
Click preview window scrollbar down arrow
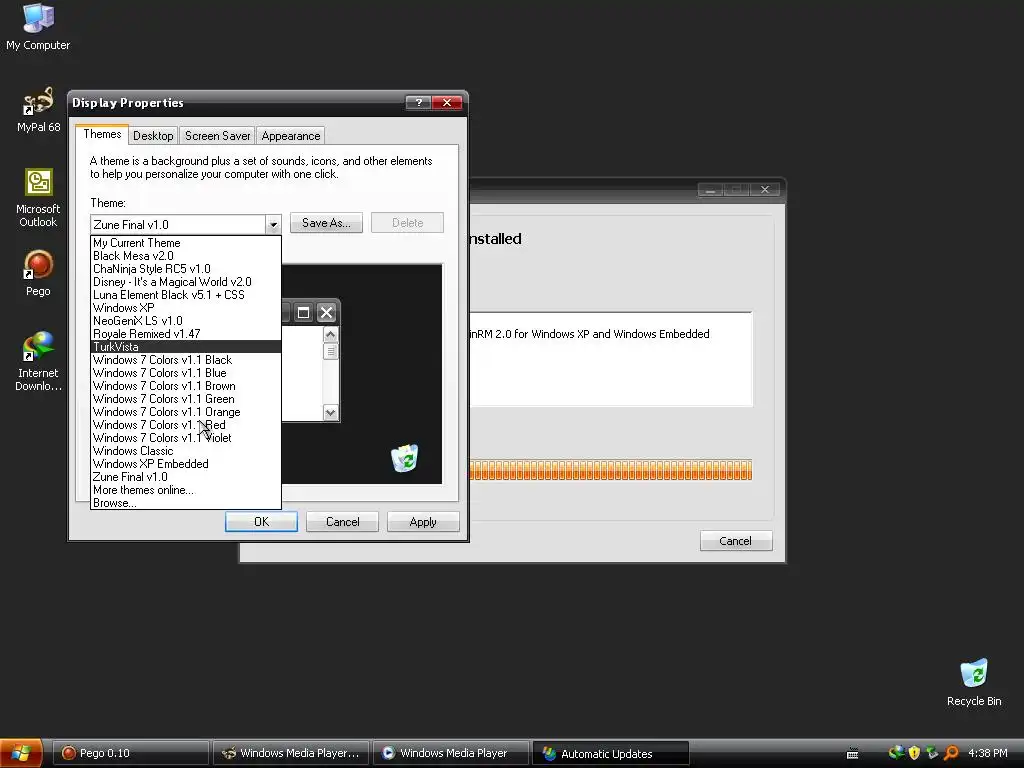pos(330,412)
